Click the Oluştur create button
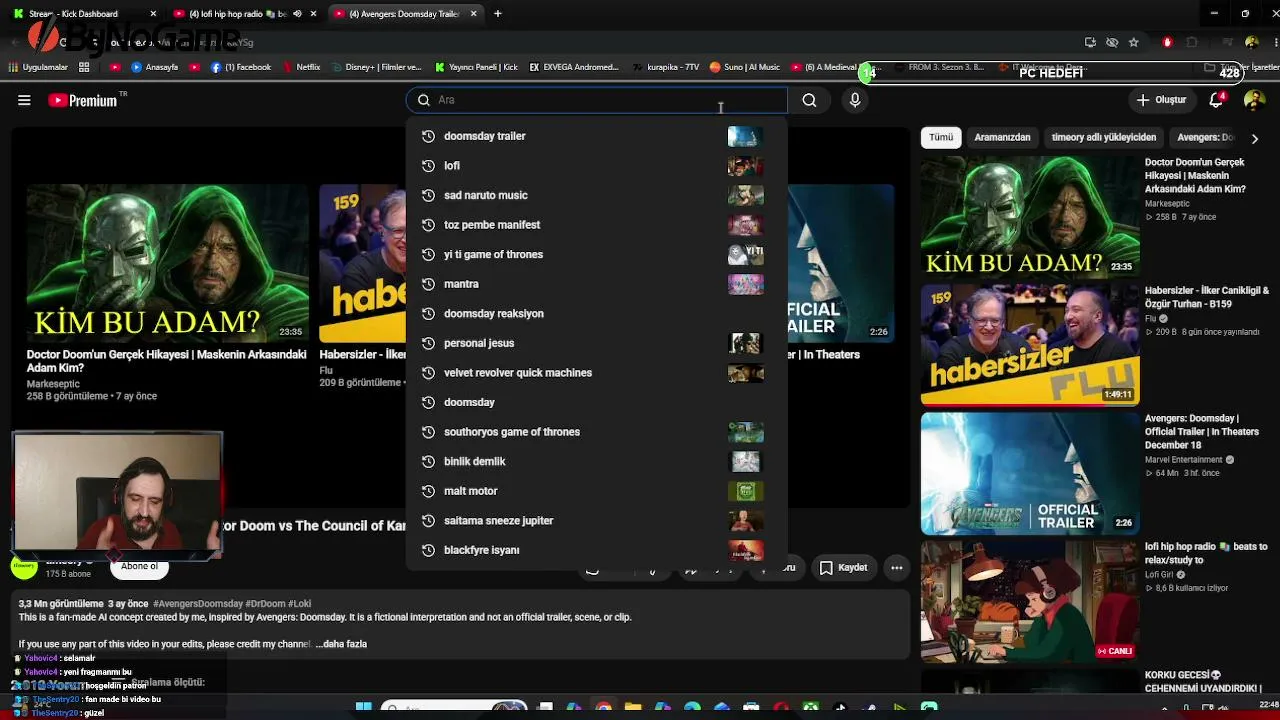 (x=1161, y=100)
